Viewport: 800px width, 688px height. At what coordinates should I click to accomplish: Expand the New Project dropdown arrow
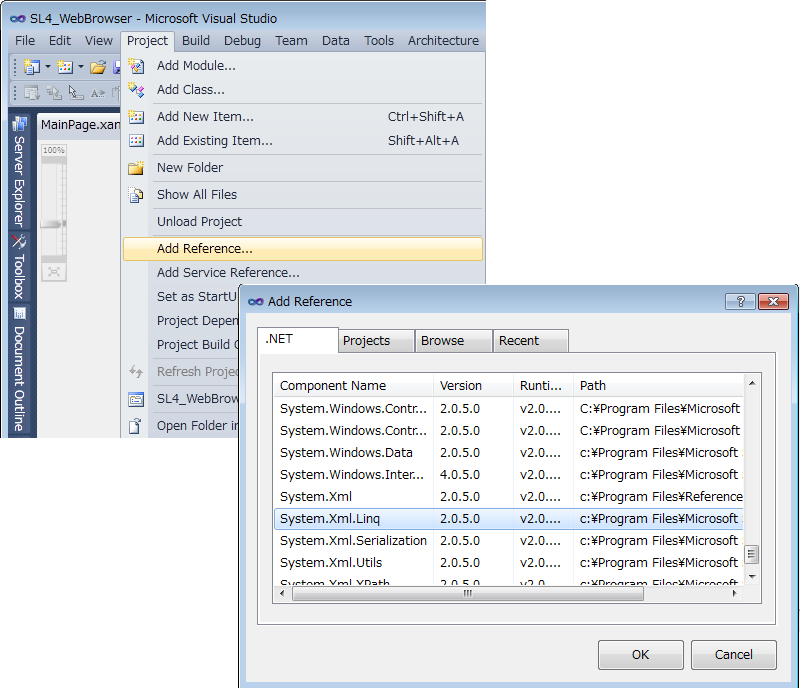pos(48,66)
